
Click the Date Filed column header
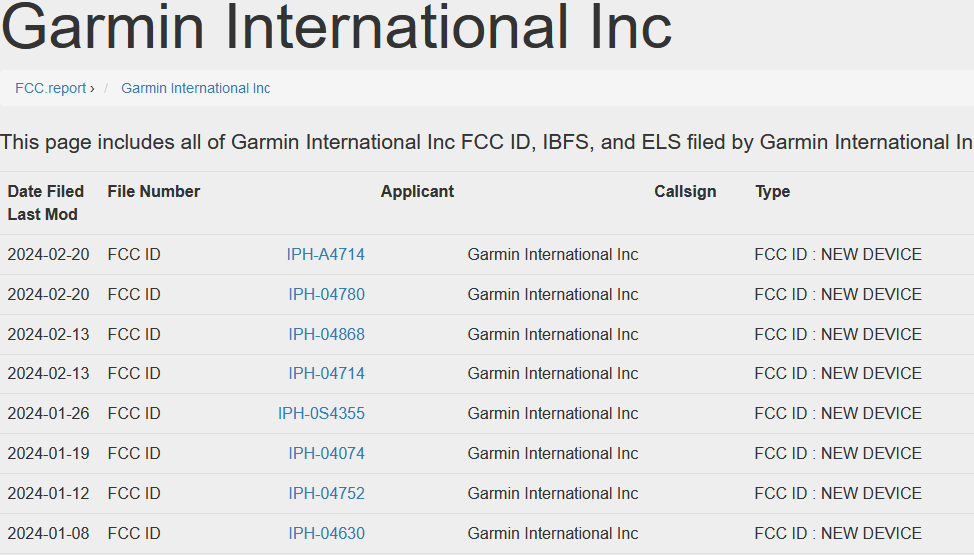point(46,191)
